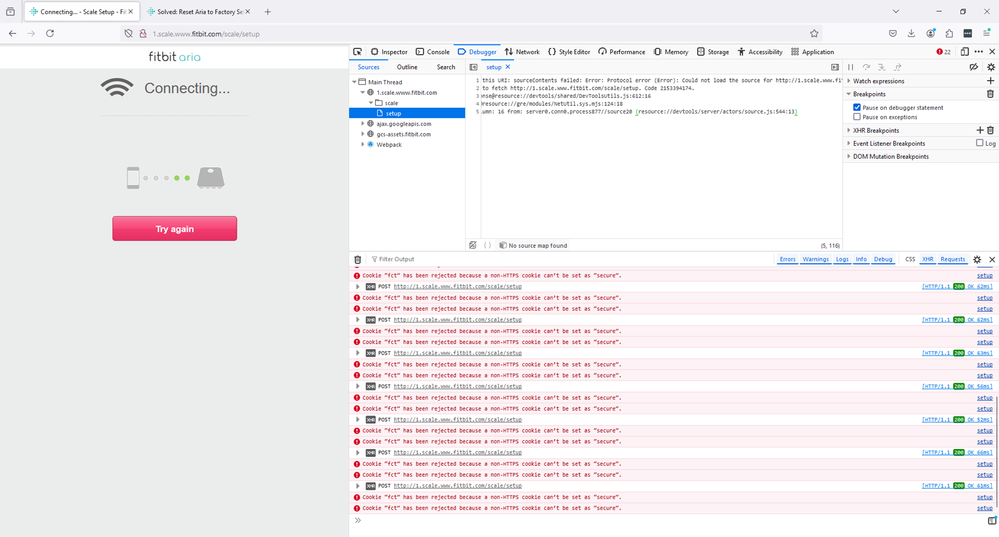
Task: Enable the CSS console filter
Action: (910, 259)
